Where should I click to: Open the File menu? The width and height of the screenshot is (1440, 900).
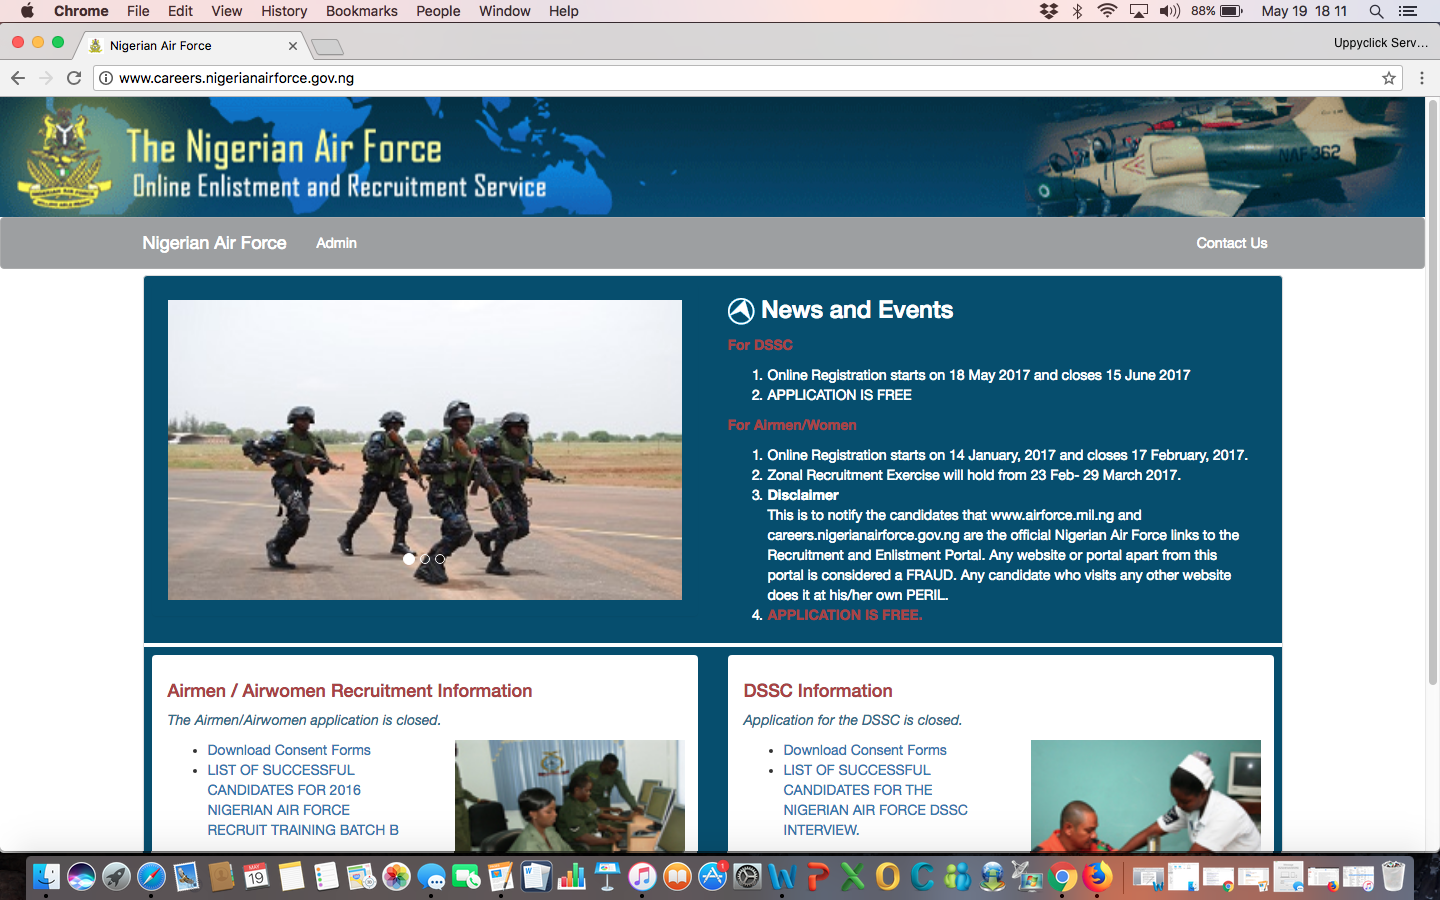138,11
